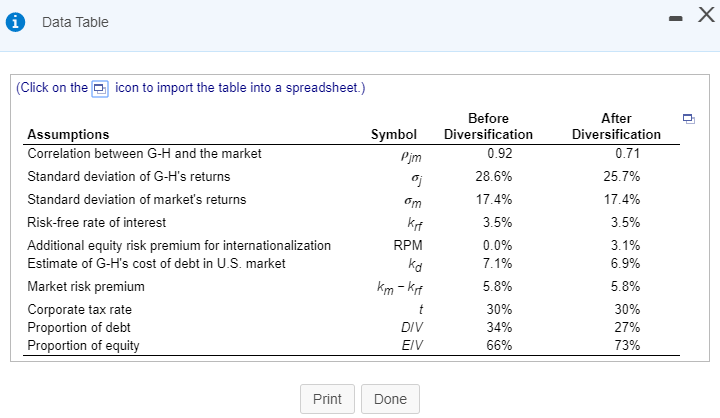
Task: Click the import-to-spreadsheet icon at table's top right
Action: pos(687,119)
